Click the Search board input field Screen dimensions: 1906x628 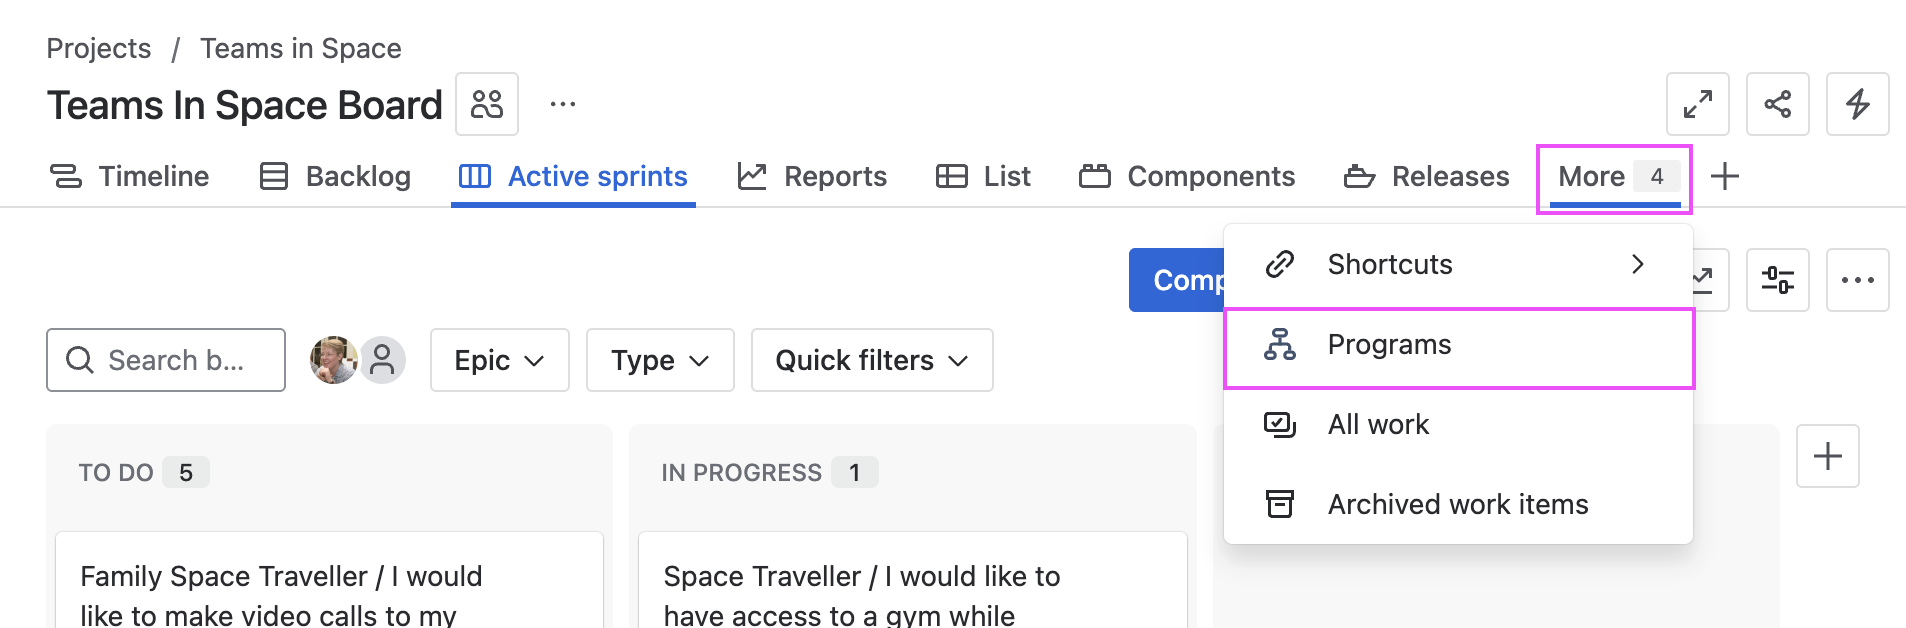click(175, 360)
